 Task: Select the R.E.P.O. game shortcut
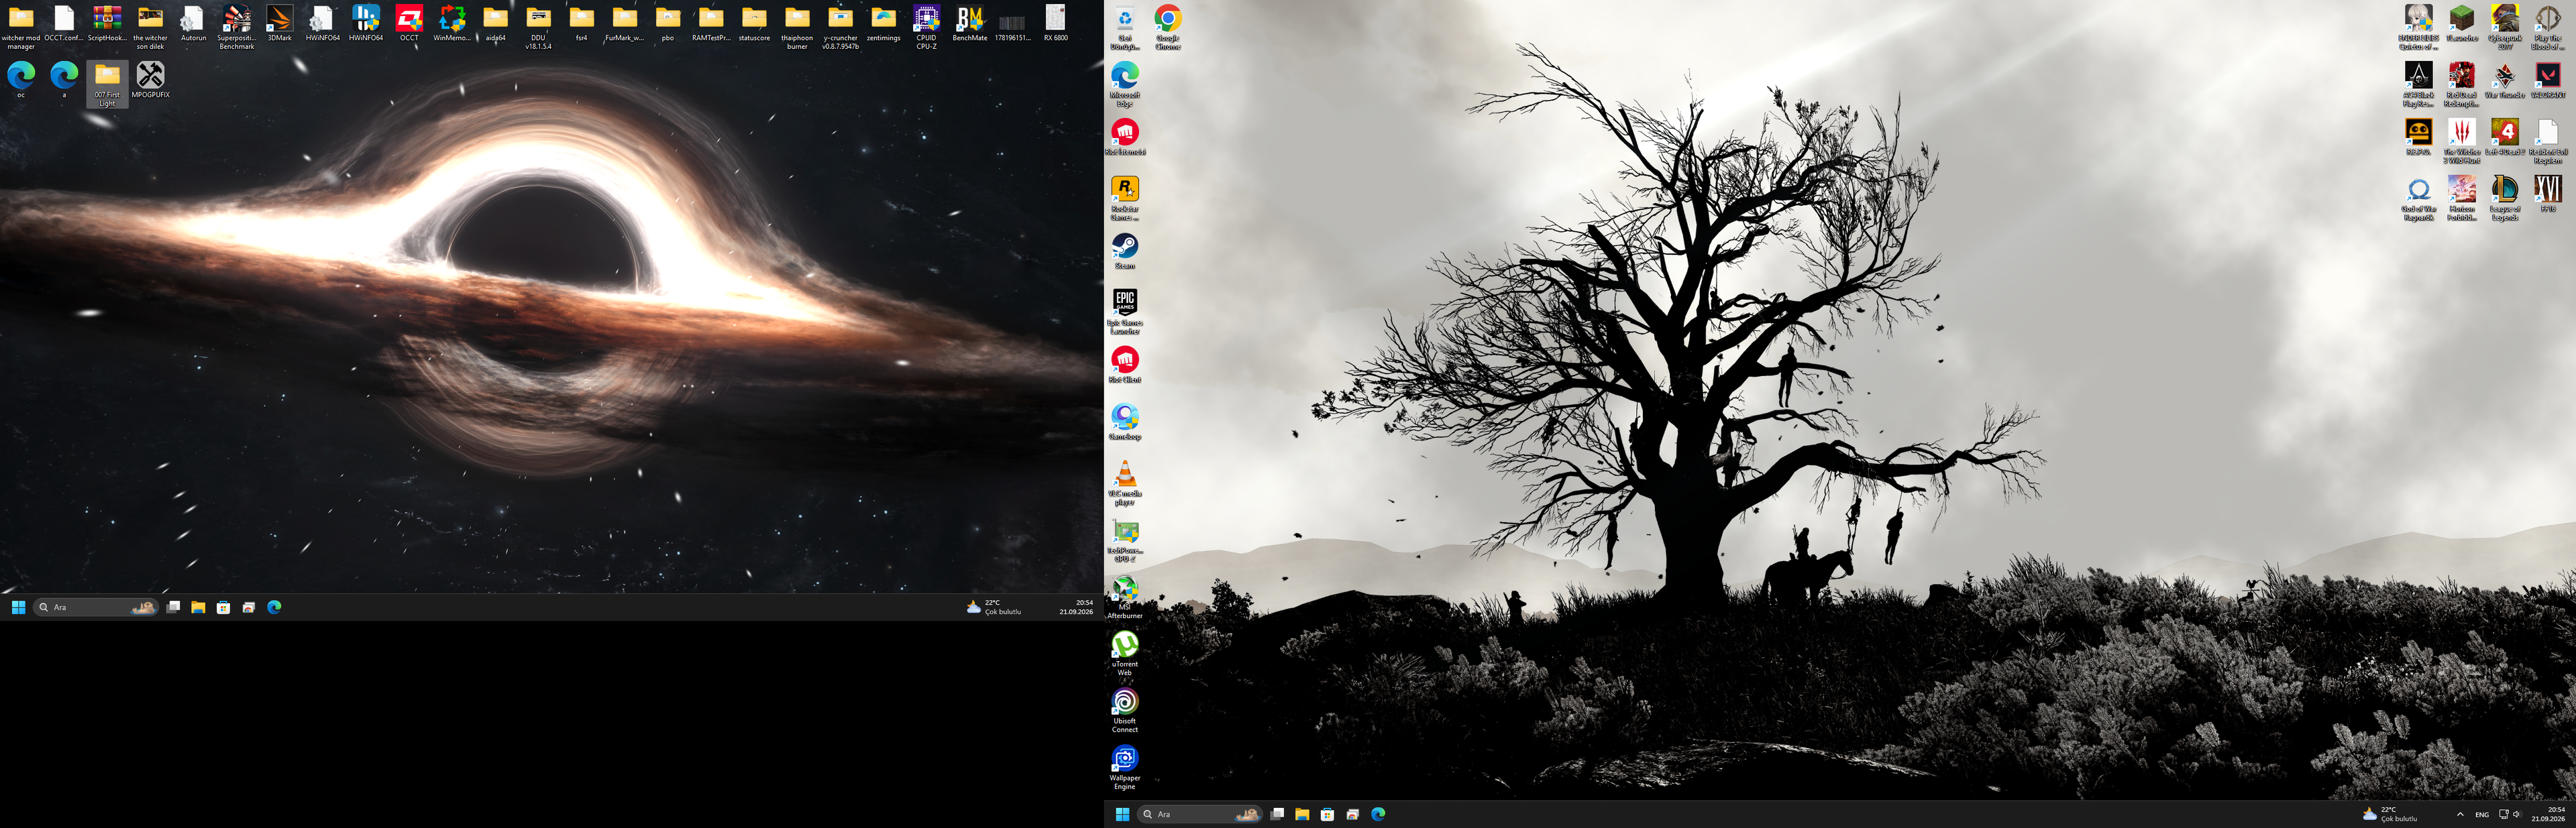[2419, 137]
